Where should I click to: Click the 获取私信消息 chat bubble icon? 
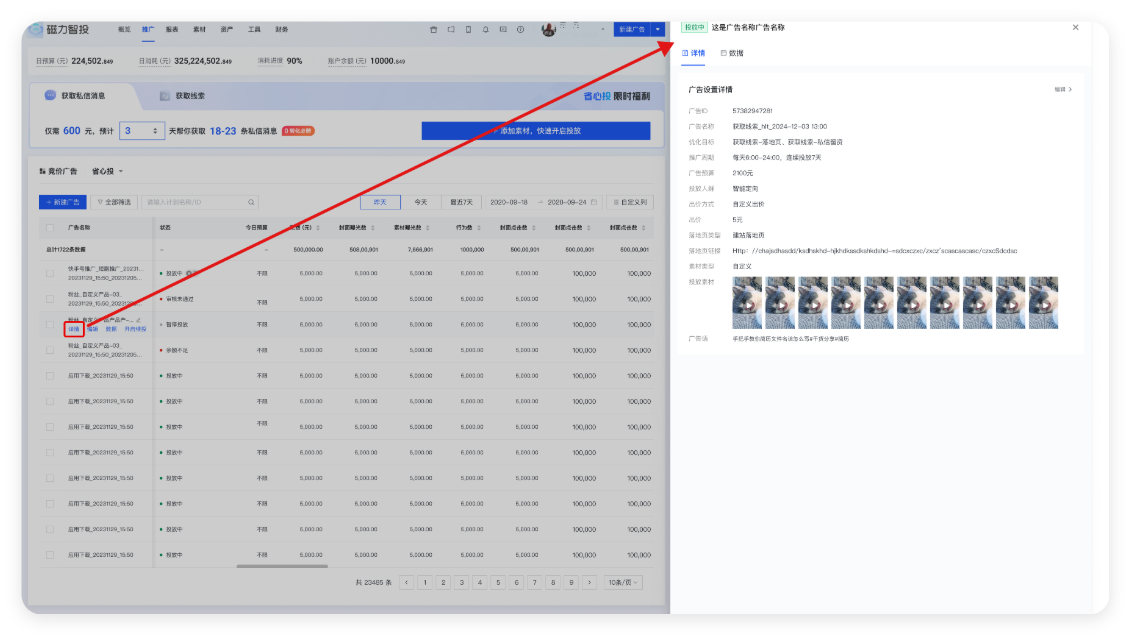(x=51, y=96)
